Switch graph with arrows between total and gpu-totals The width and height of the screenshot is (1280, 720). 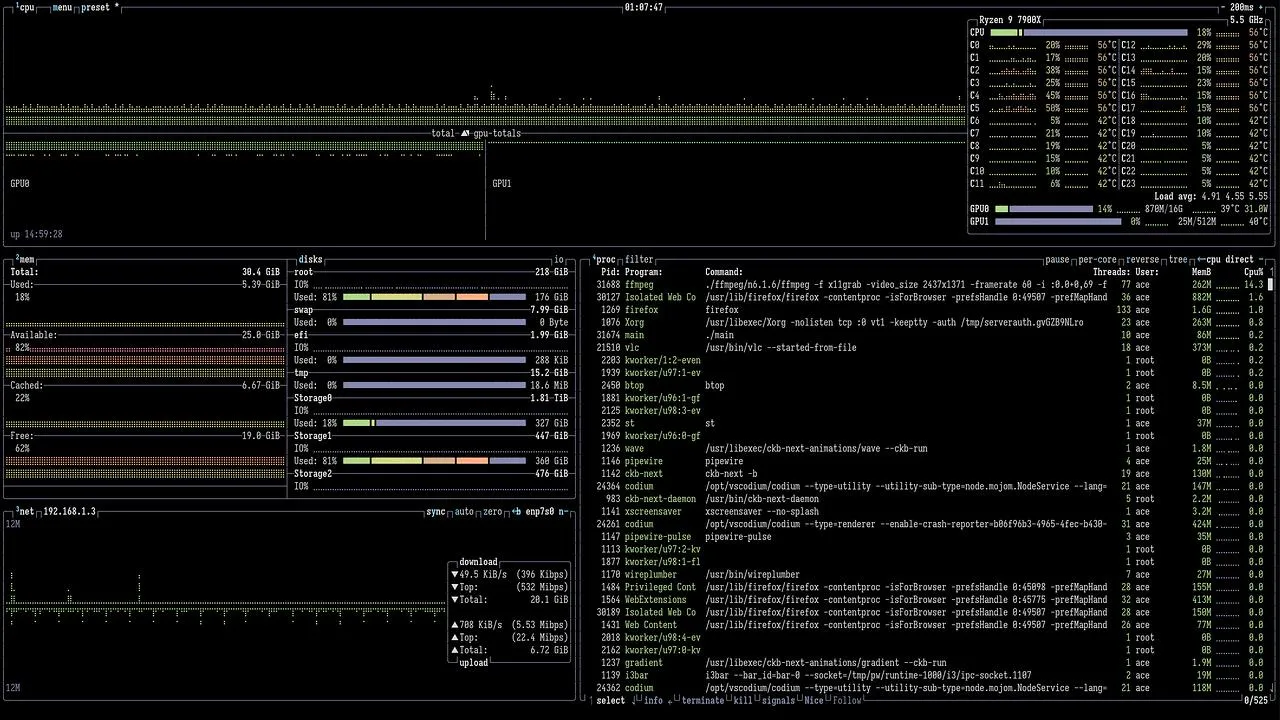pyautogui.click(x=465, y=133)
